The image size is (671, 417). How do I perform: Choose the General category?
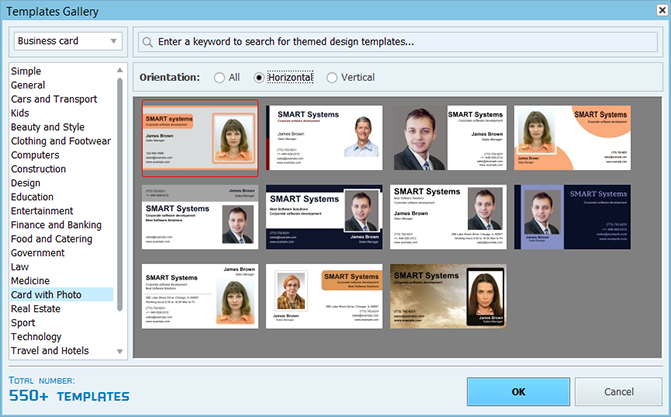point(28,85)
